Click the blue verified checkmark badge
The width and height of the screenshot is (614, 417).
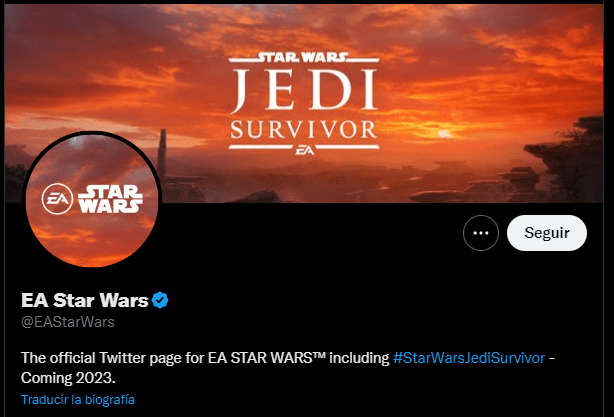coord(160,300)
